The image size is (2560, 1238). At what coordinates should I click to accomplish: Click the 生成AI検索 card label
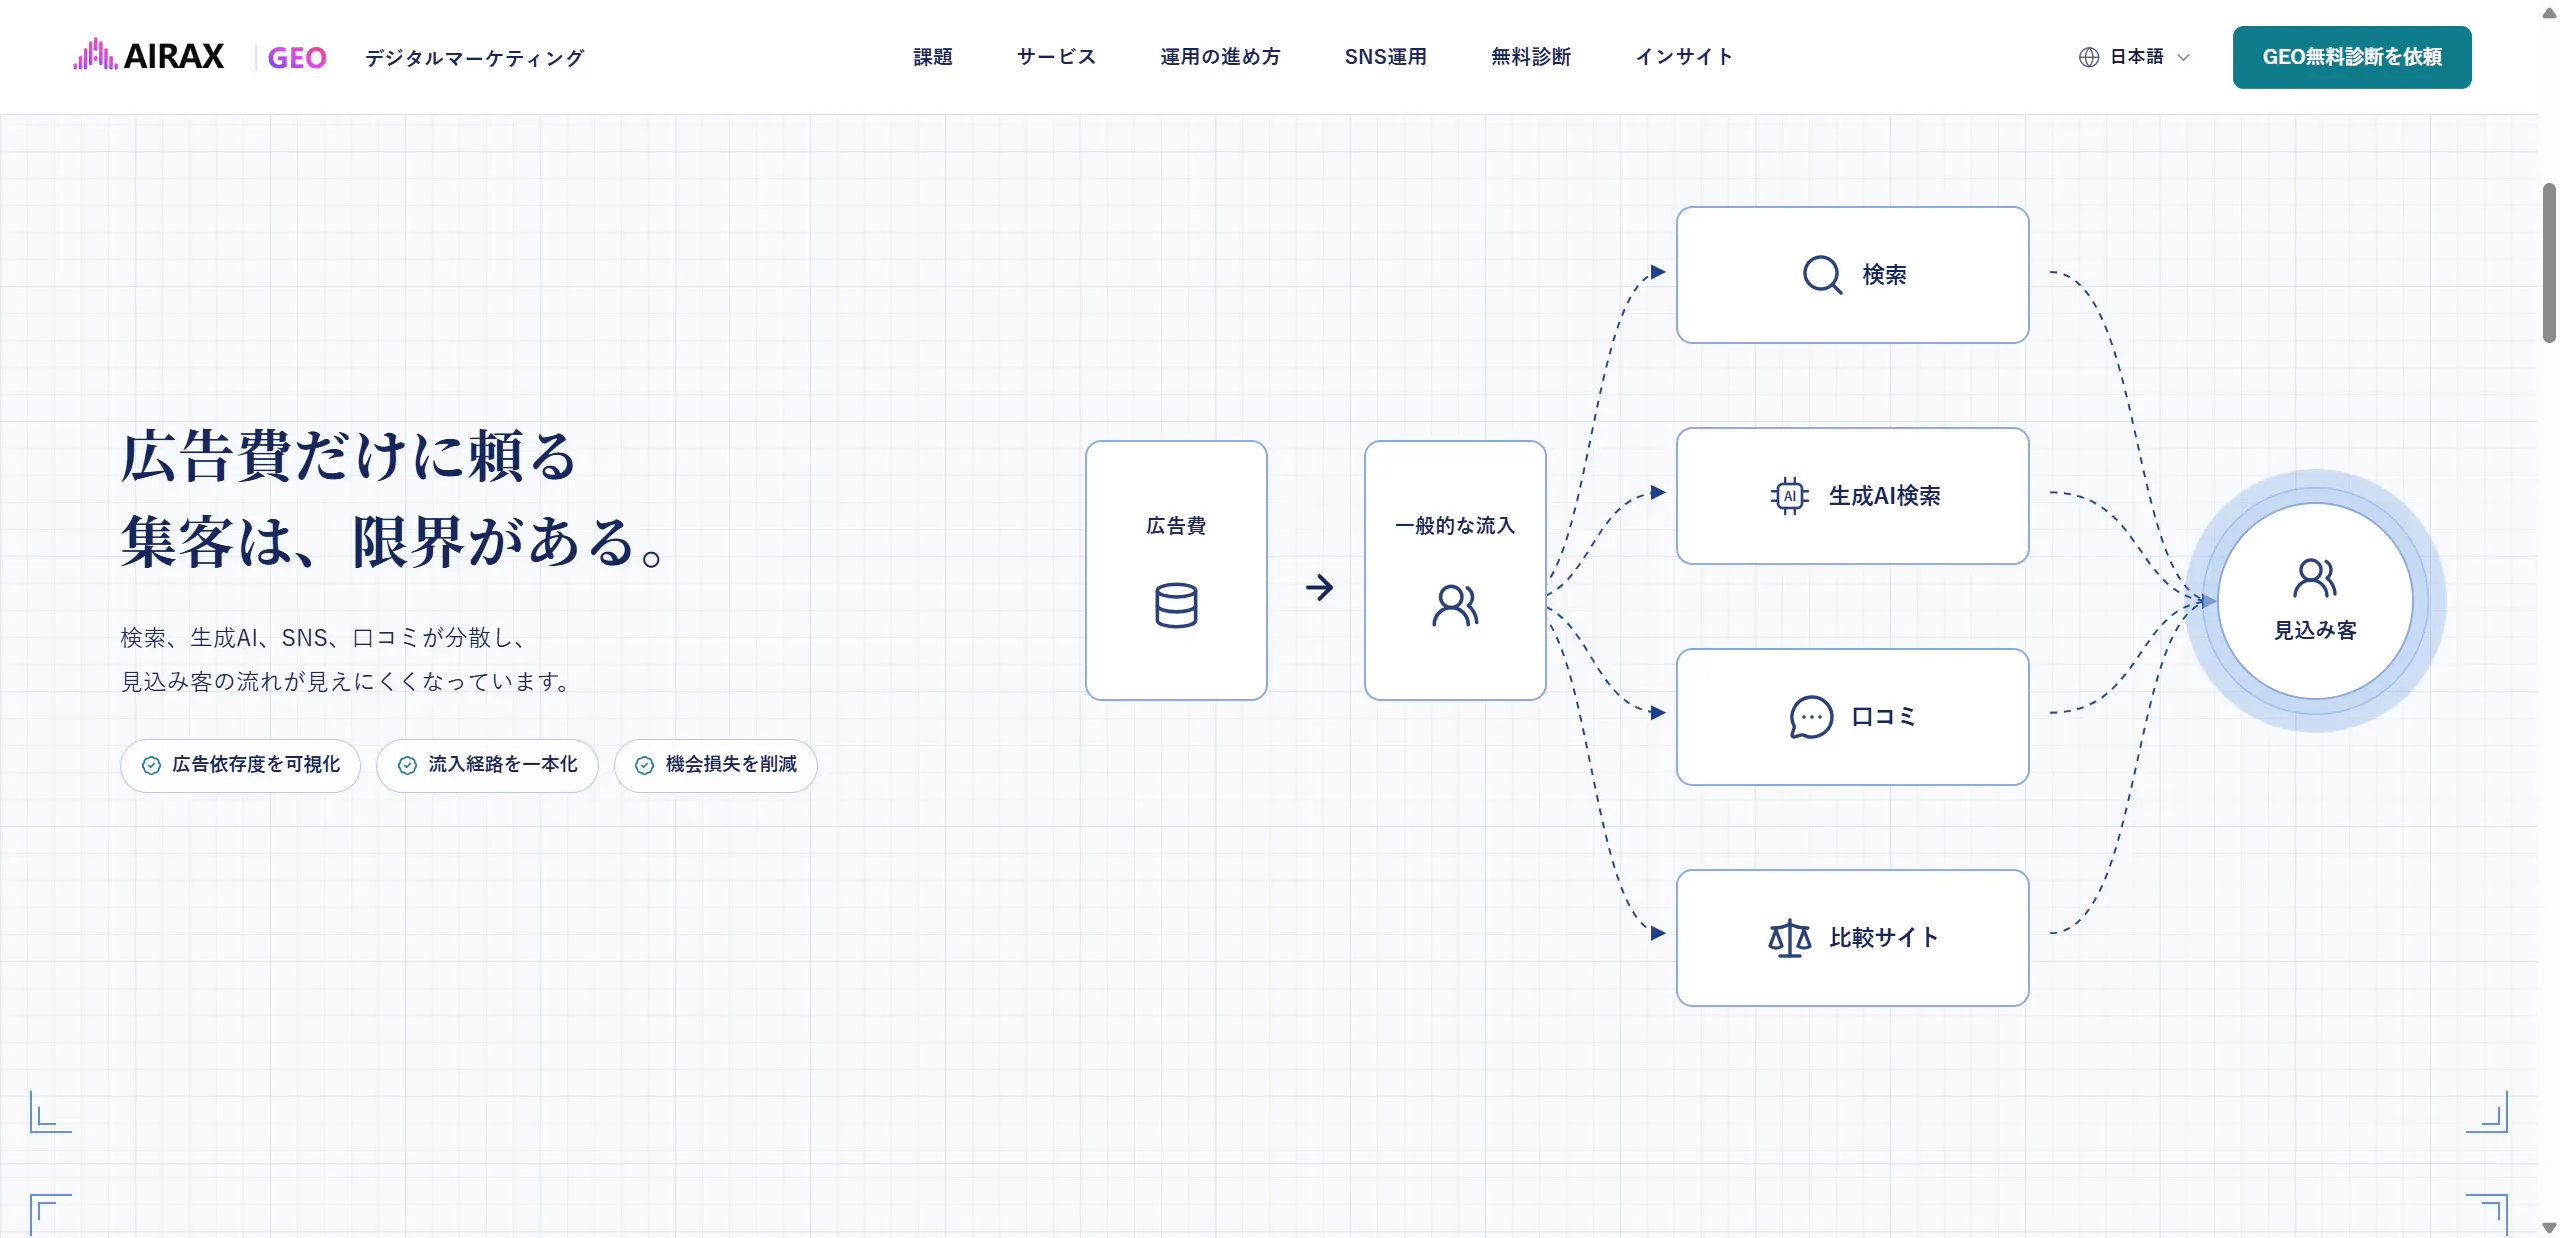[1884, 496]
